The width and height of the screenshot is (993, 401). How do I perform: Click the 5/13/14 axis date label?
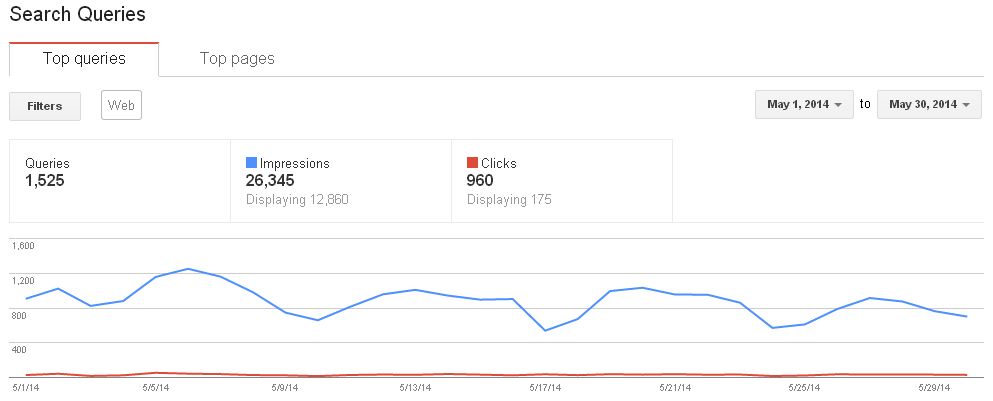415,386
